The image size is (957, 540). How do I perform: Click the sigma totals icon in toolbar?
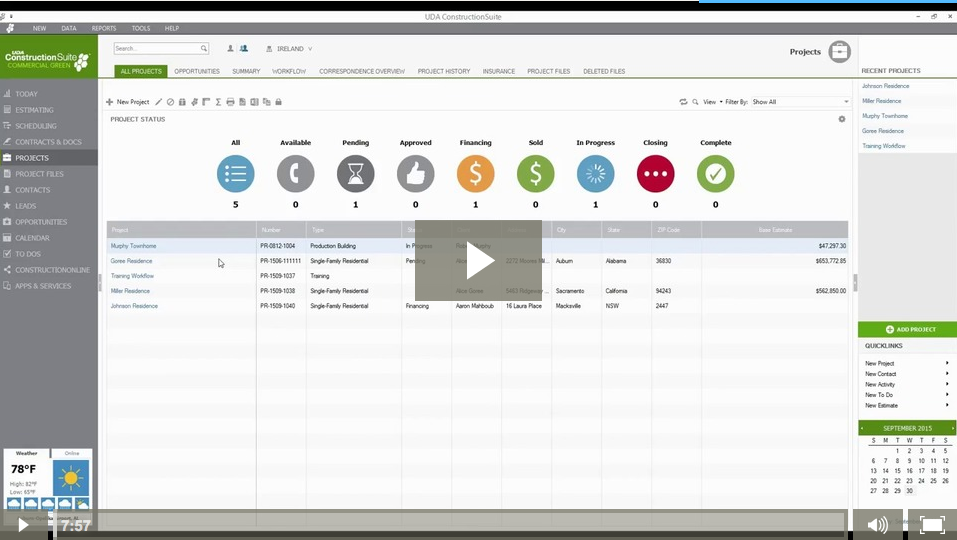[x=218, y=102]
